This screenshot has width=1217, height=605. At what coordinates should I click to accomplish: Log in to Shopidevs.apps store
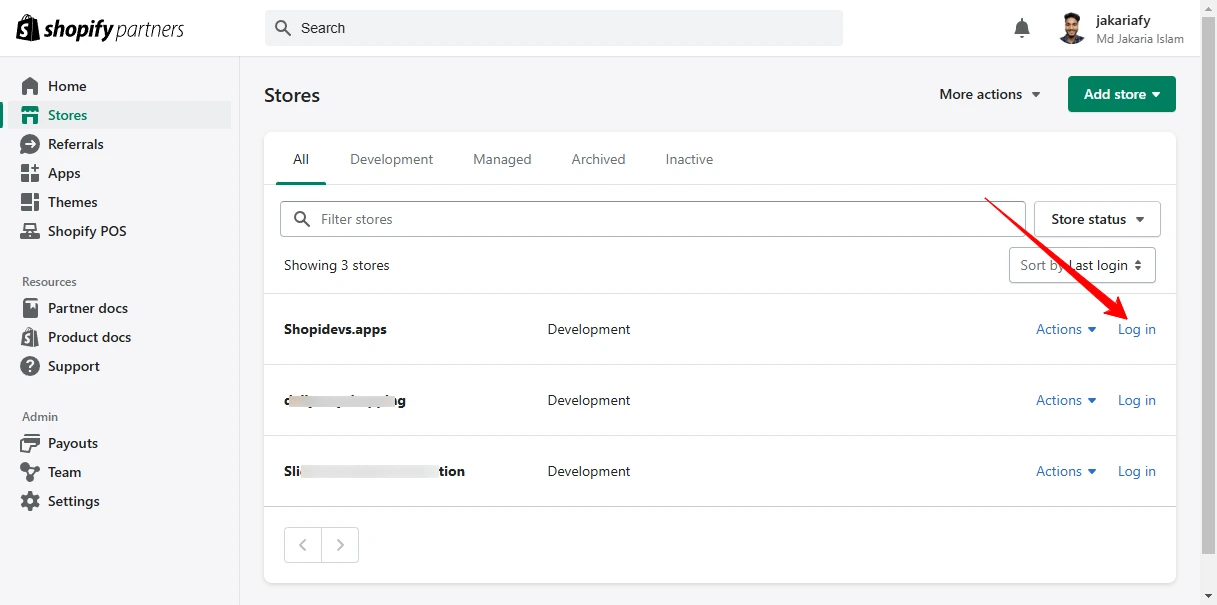pyautogui.click(x=1136, y=329)
